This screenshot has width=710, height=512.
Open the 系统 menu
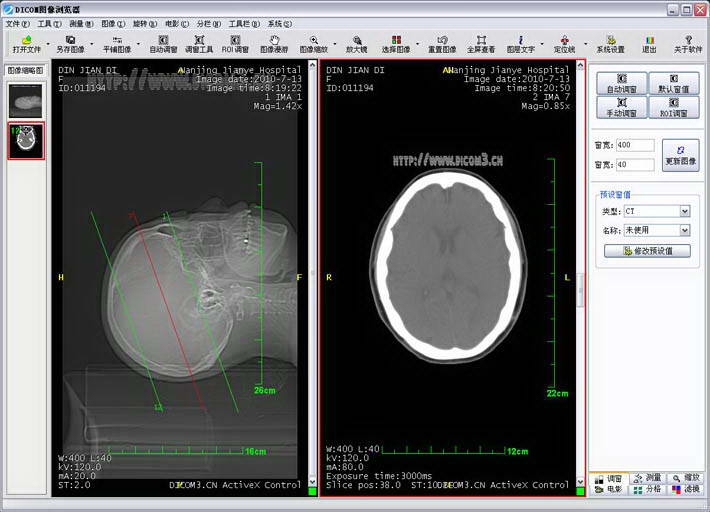coord(279,24)
